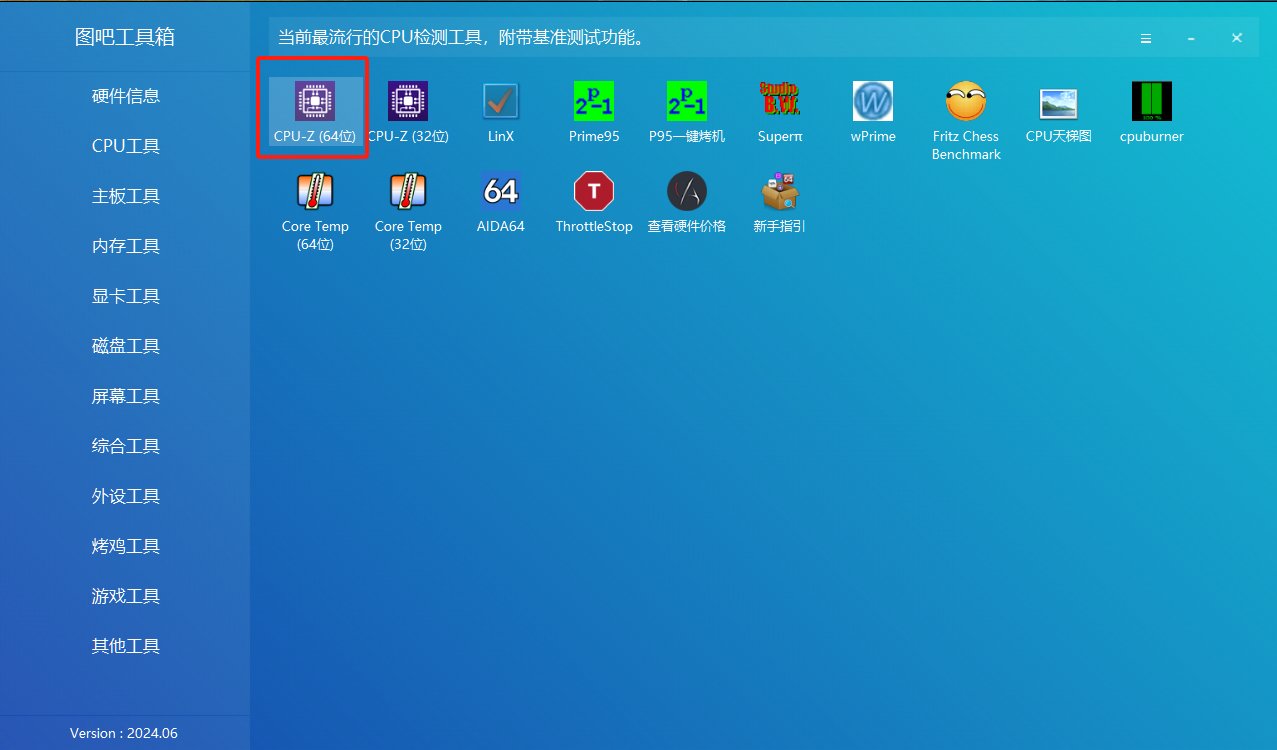Launch Superπ benchmark

[x=780, y=111]
